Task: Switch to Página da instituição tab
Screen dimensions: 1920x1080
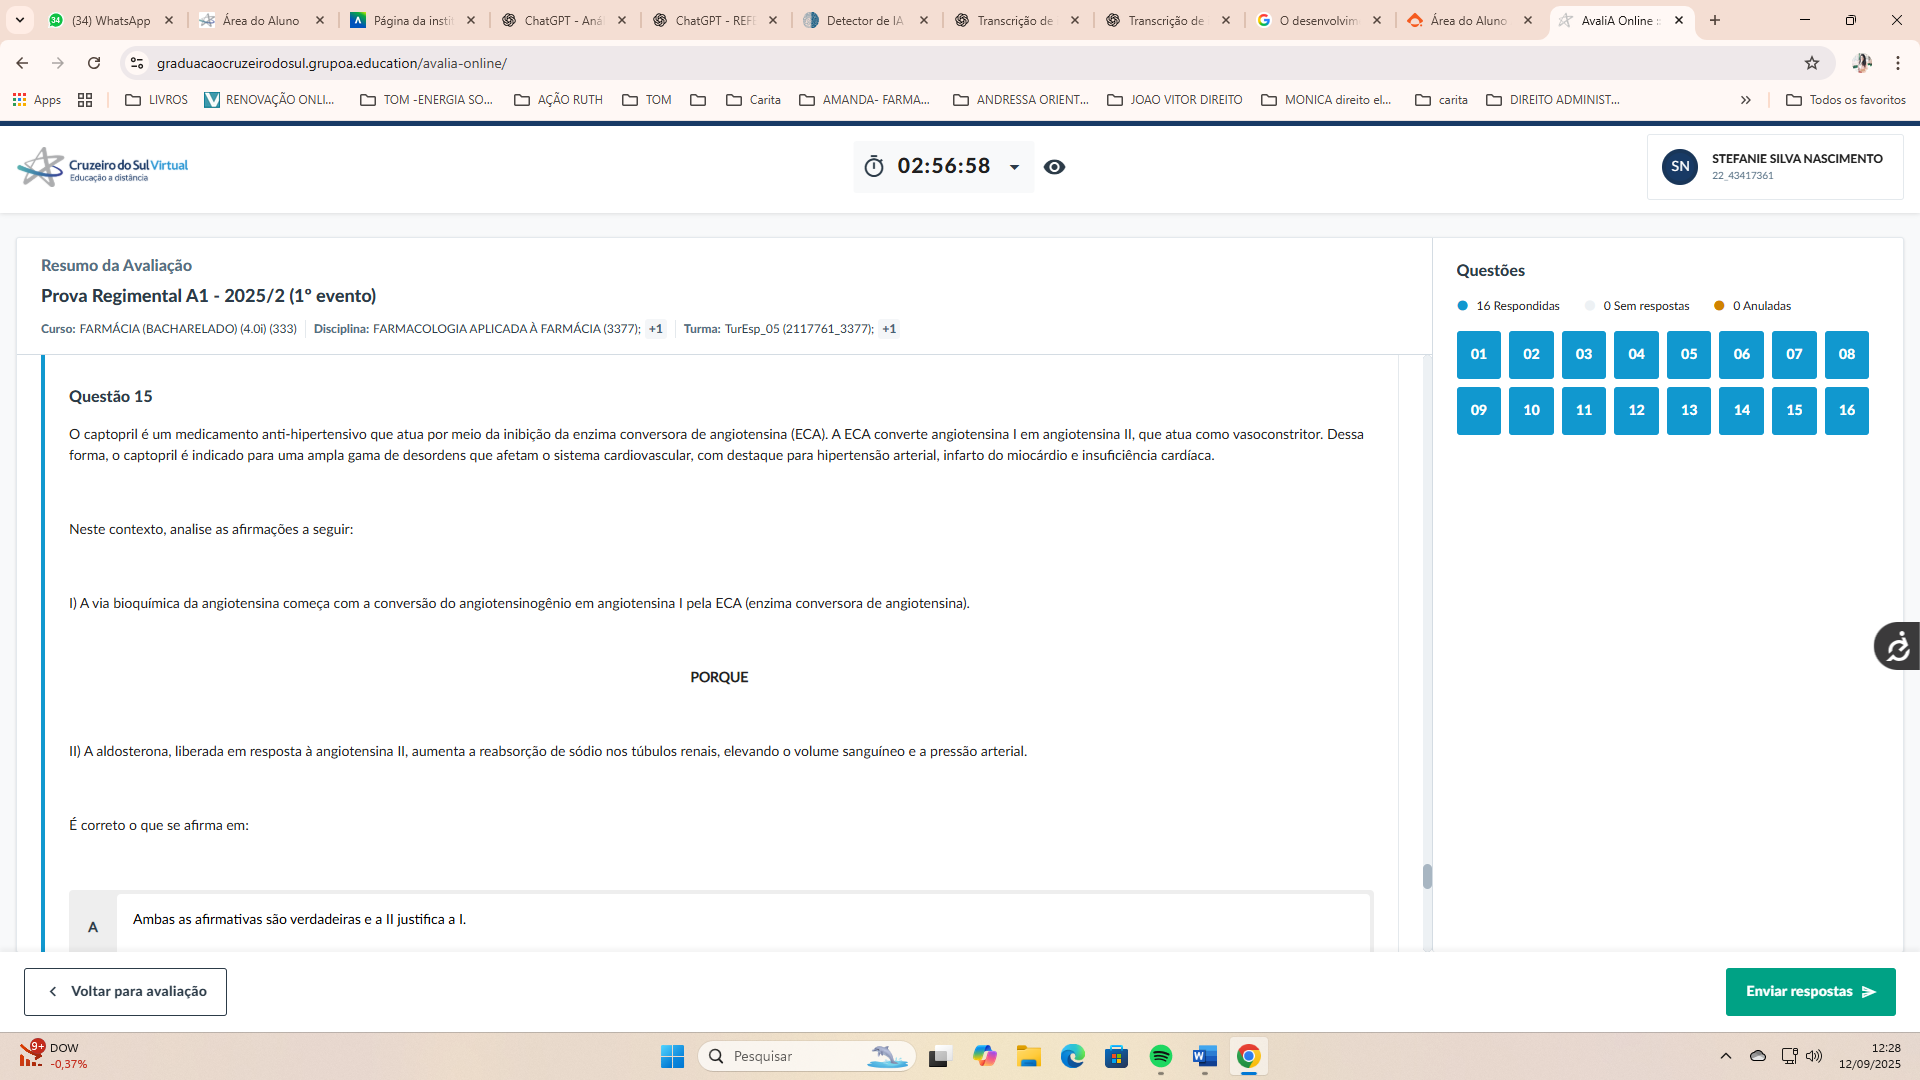Action: [x=412, y=20]
